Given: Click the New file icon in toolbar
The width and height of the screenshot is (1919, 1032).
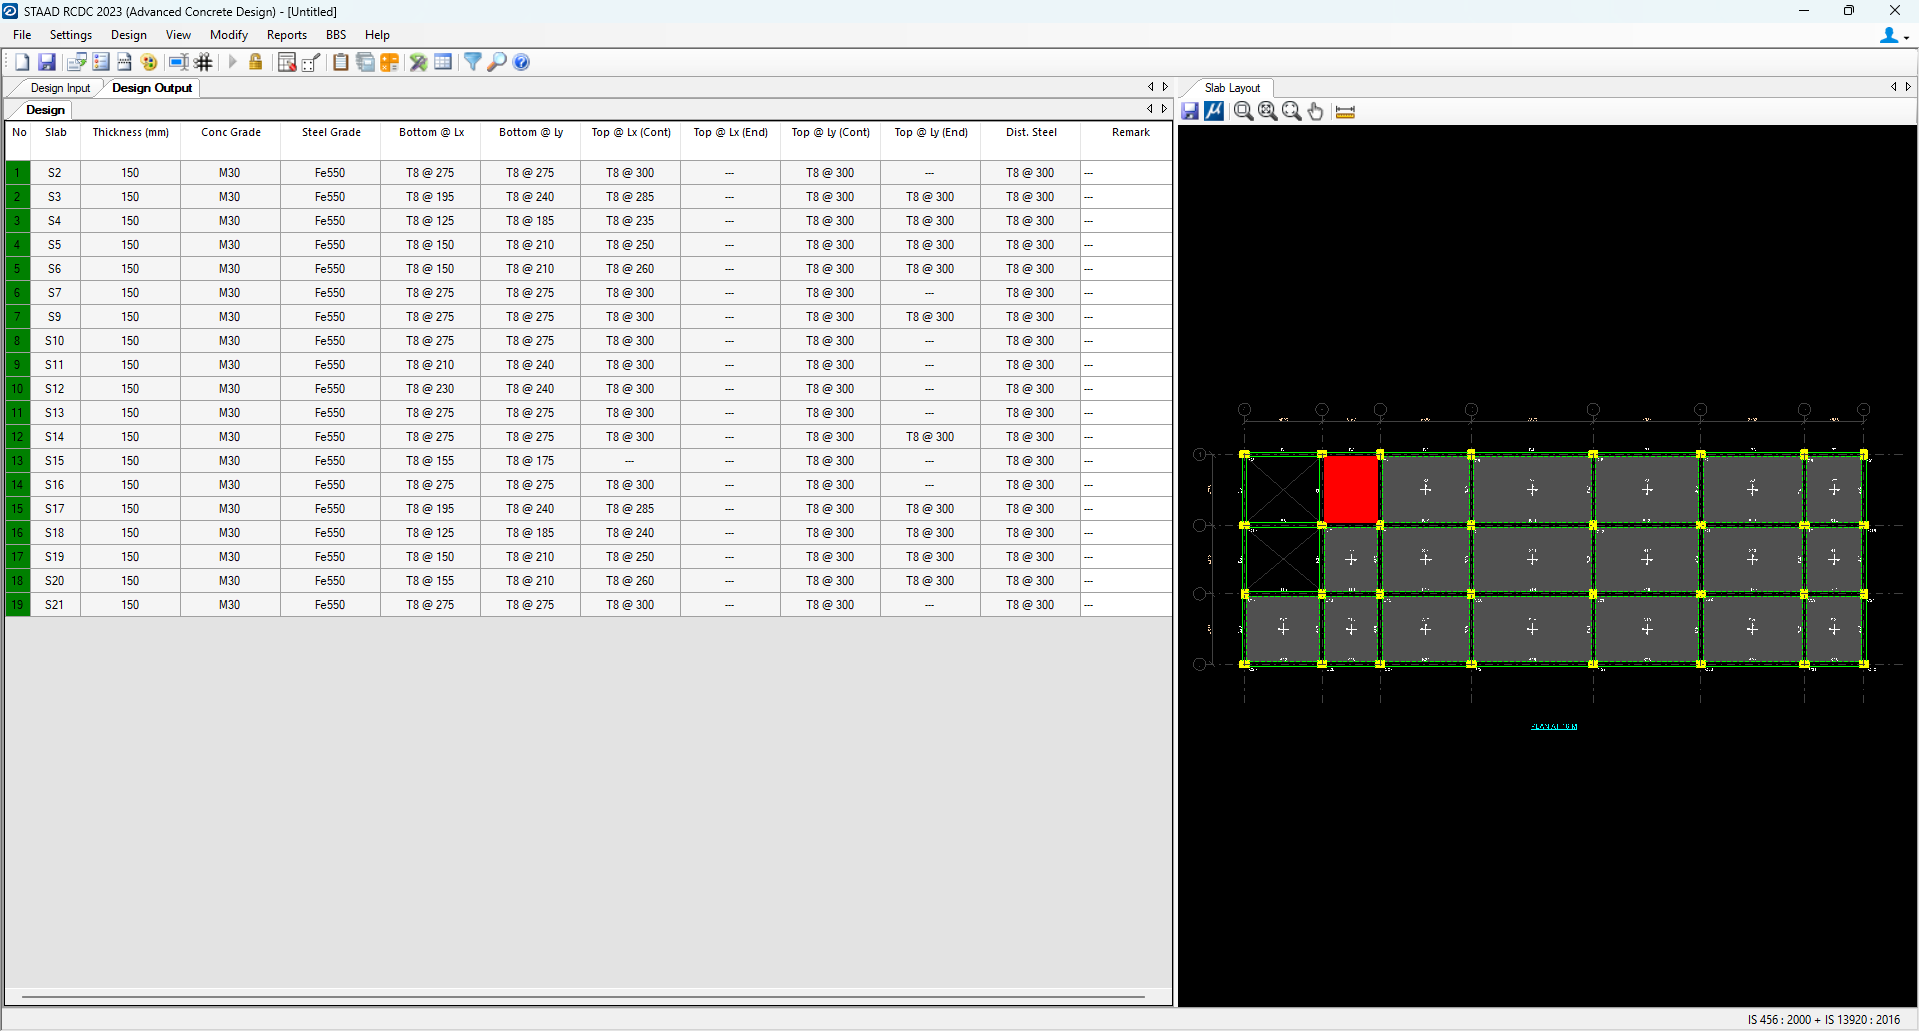Looking at the screenshot, I should click(22, 62).
